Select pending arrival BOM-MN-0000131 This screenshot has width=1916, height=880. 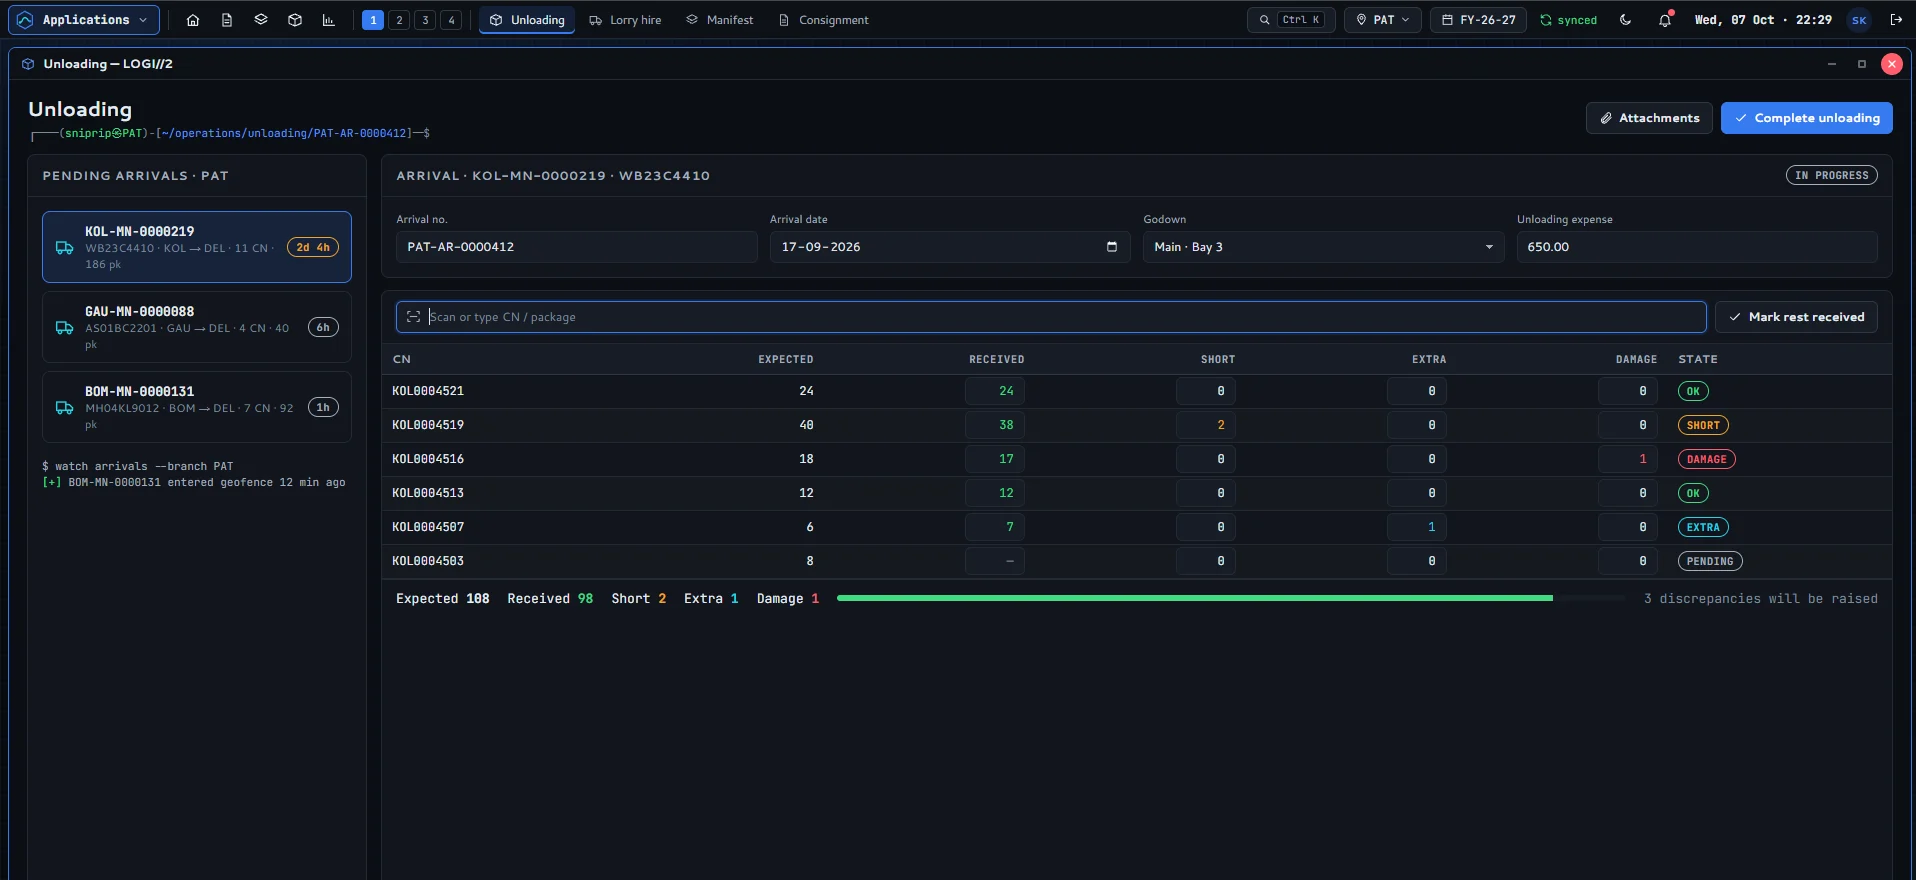point(197,407)
